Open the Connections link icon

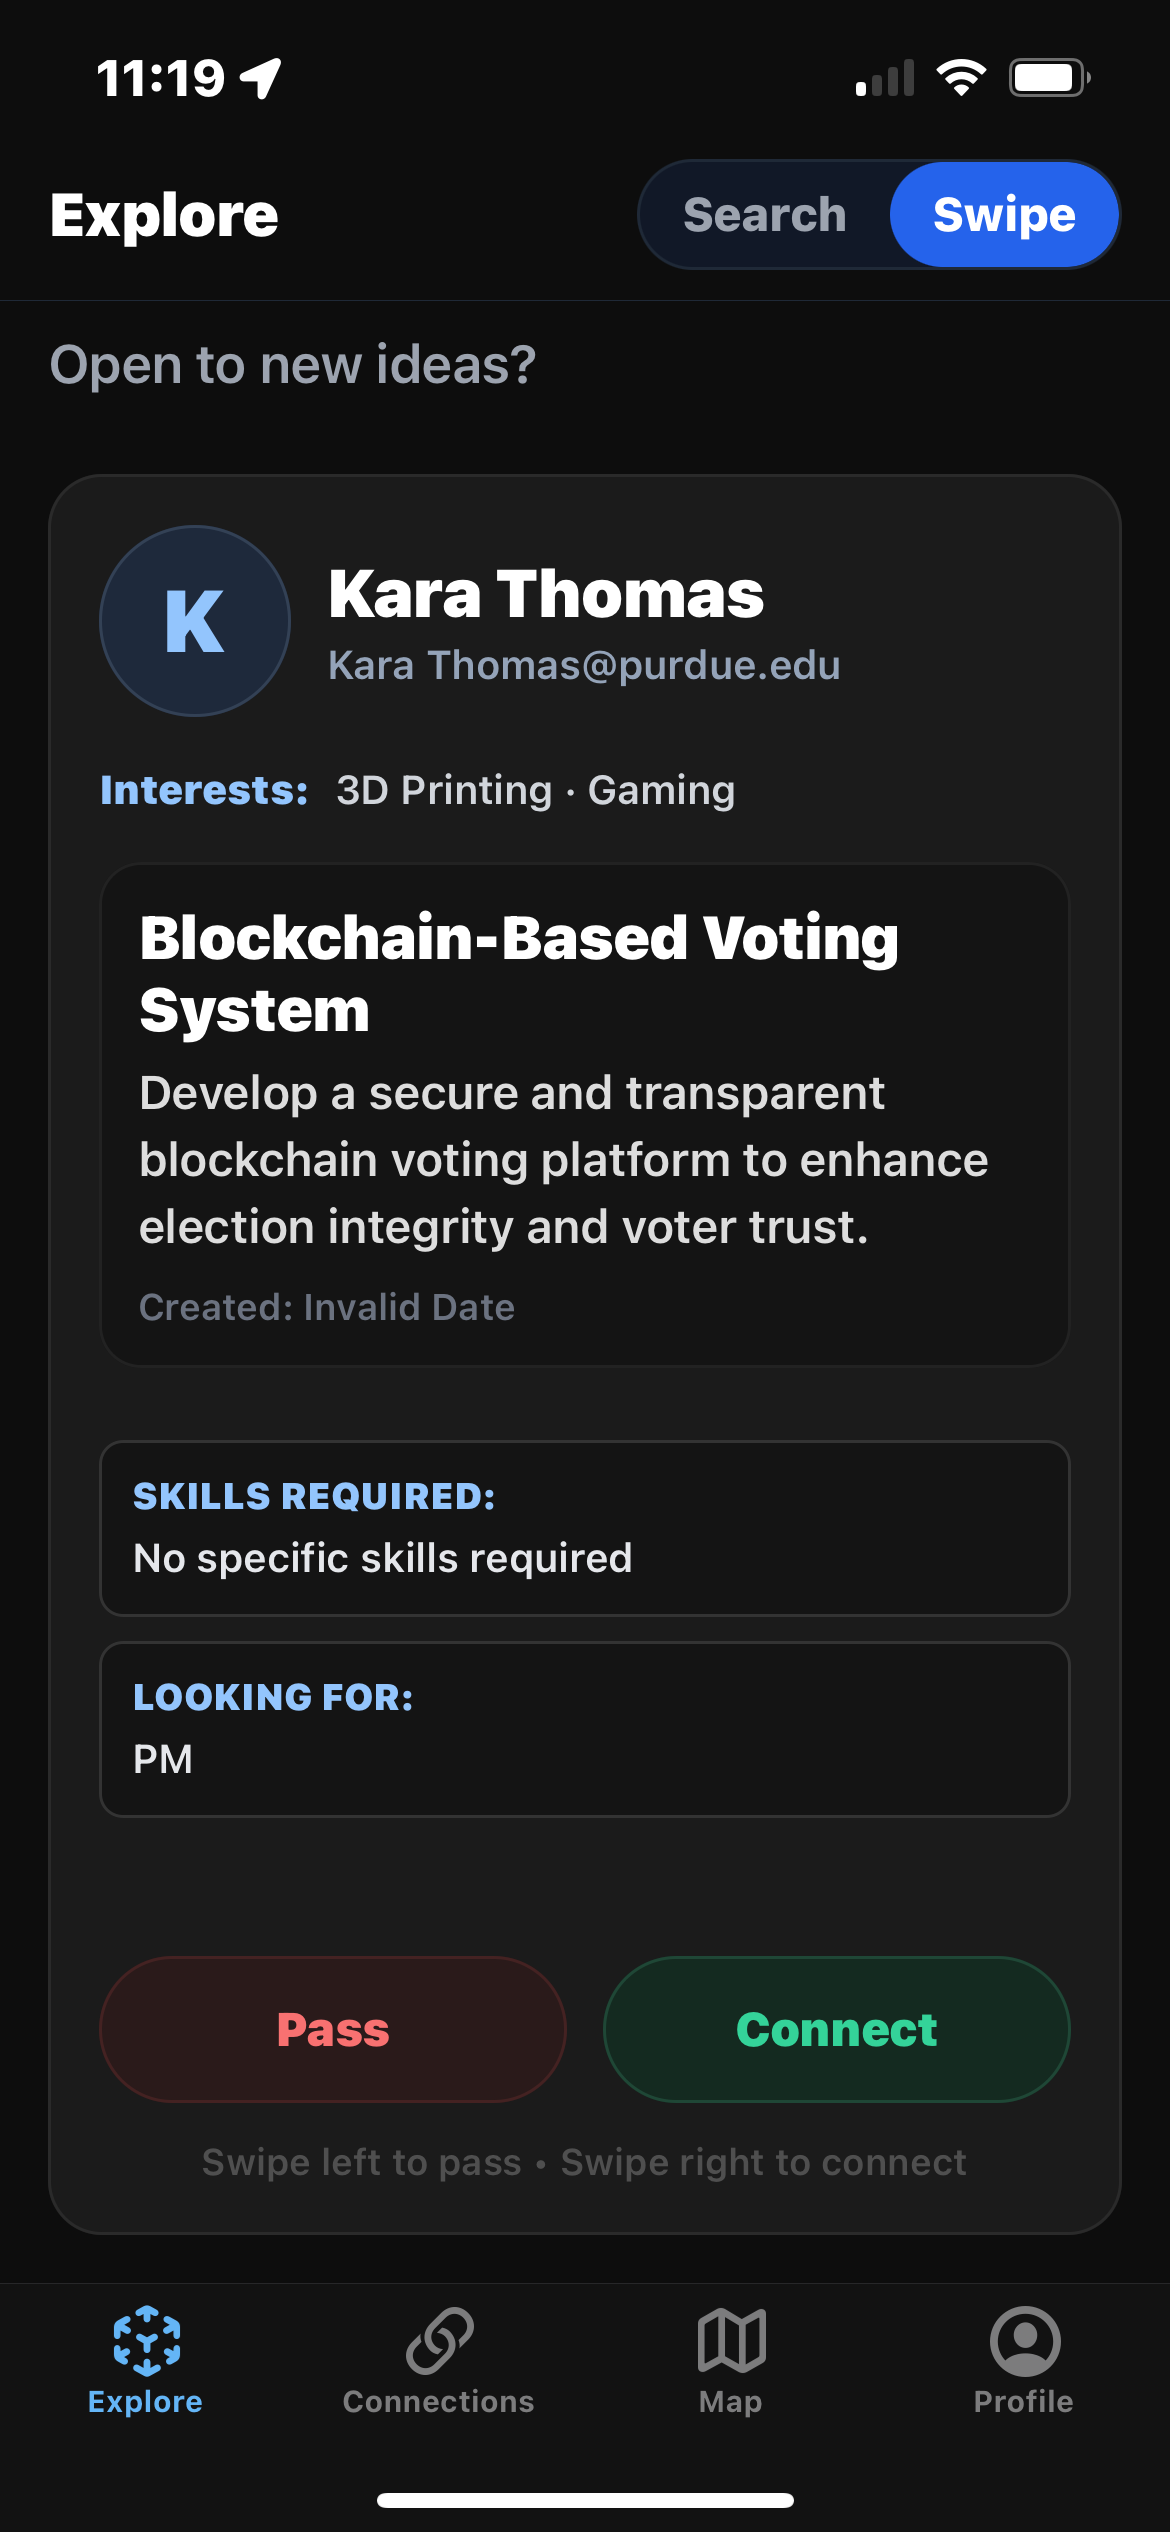click(439, 2340)
